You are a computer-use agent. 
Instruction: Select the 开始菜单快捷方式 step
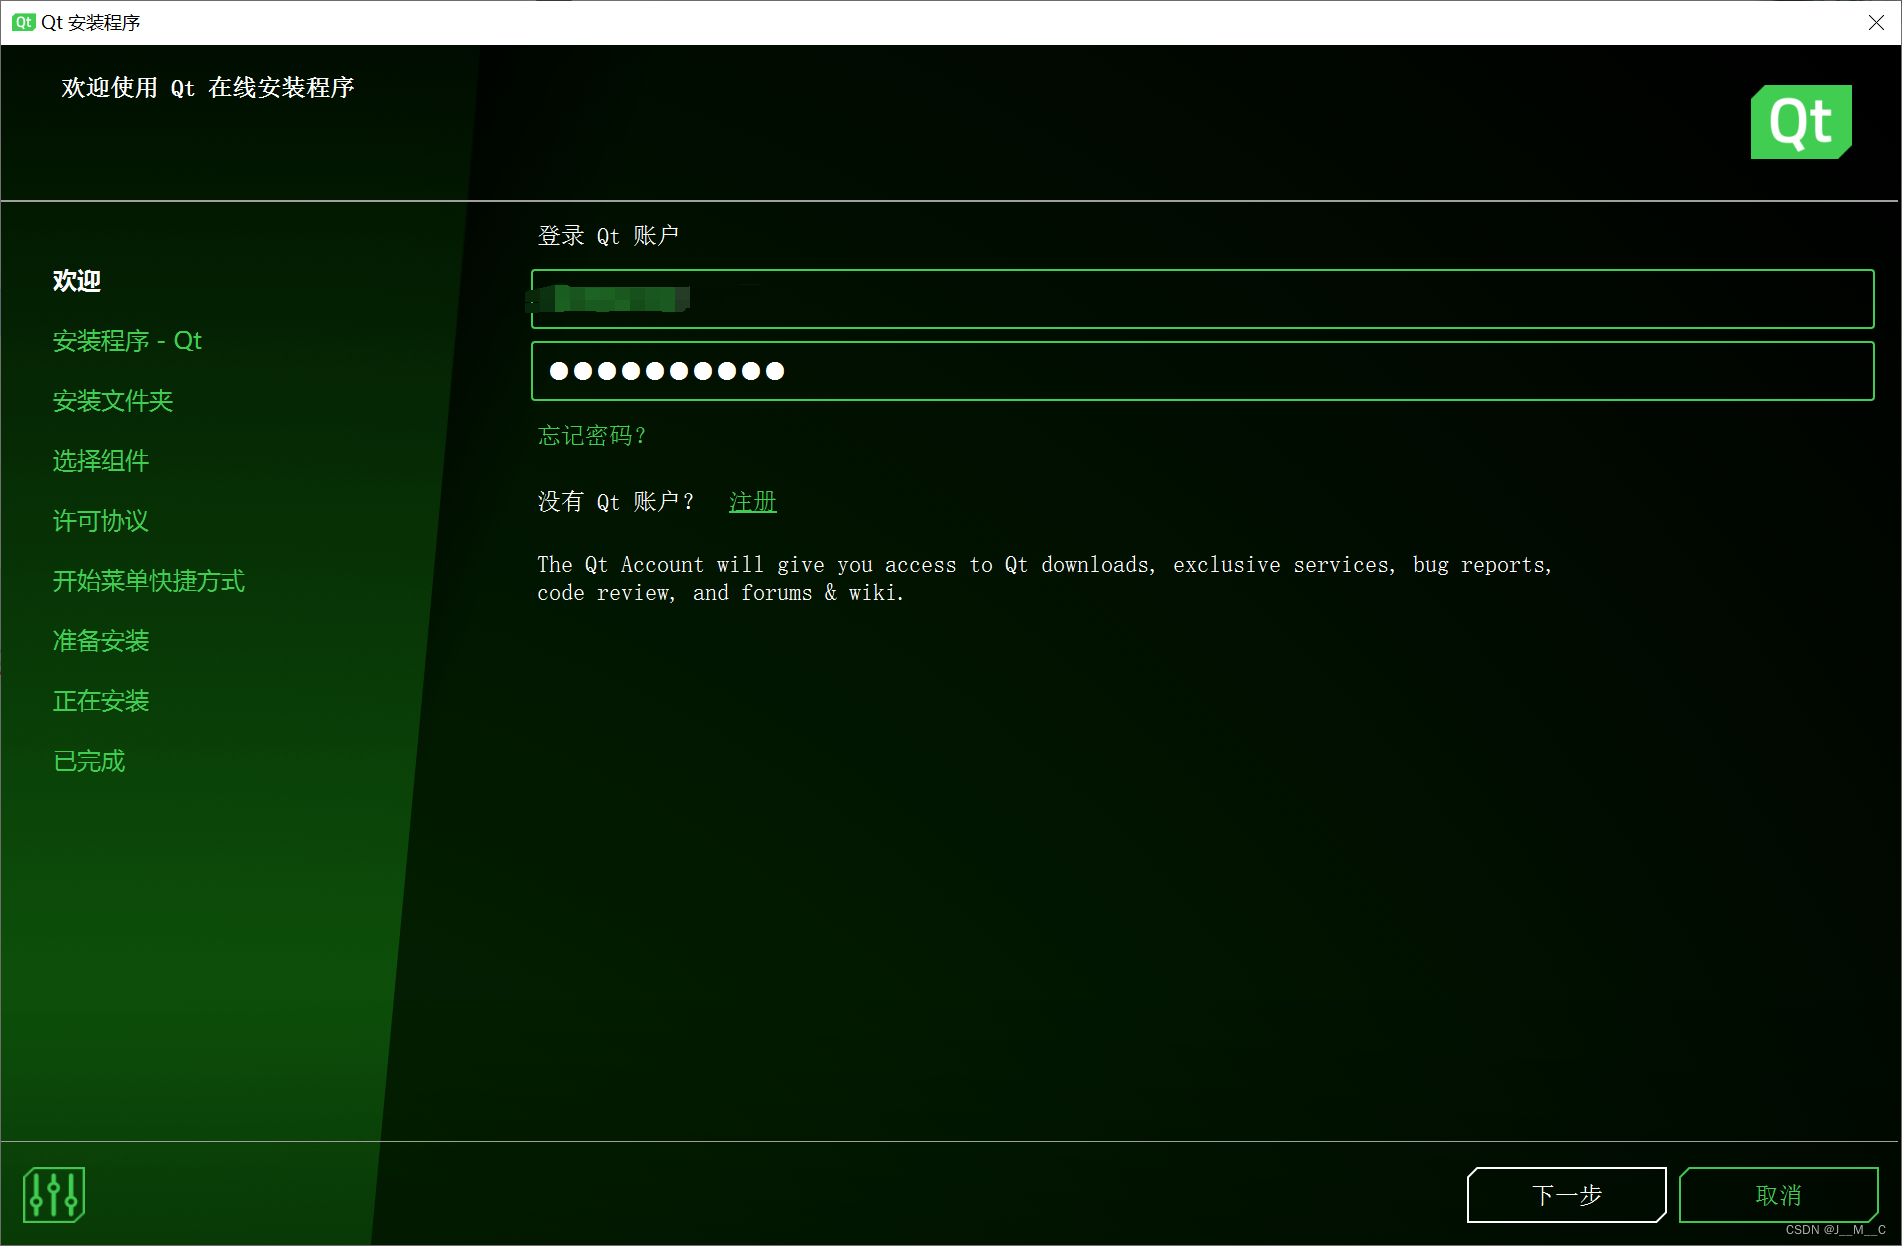(x=149, y=581)
